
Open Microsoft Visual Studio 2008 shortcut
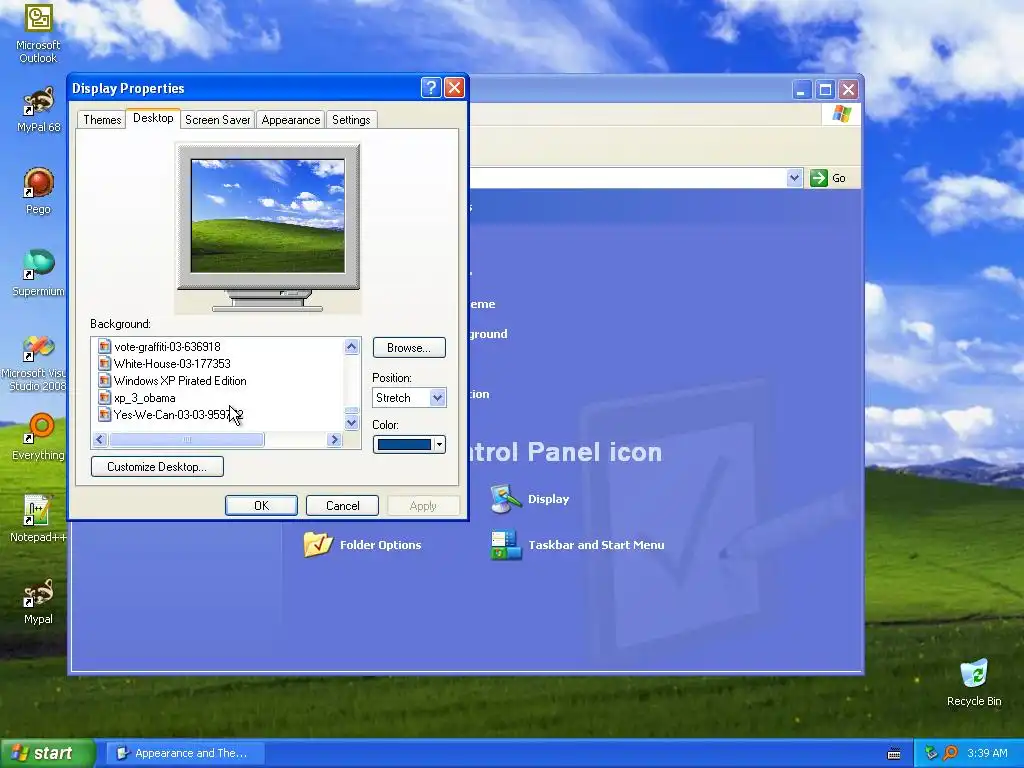(x=38, y=362)
